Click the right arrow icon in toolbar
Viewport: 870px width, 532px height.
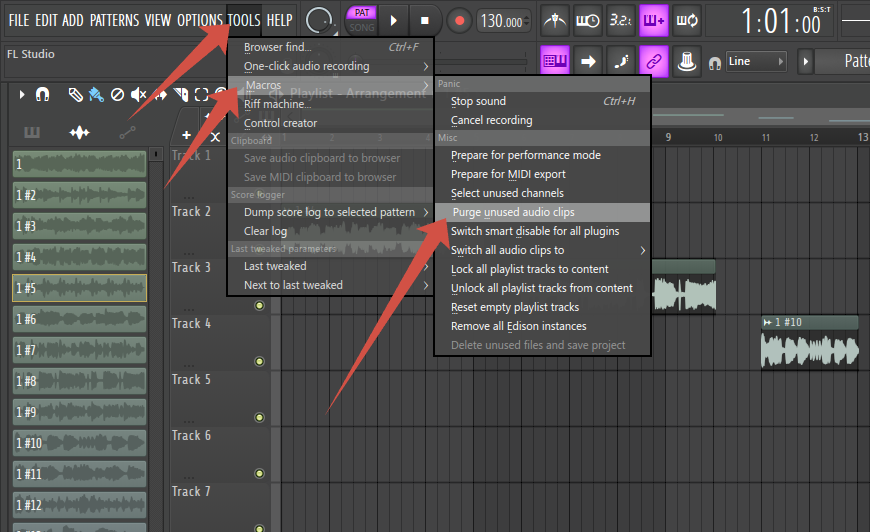pyautogui.click(x=588, y=61)
